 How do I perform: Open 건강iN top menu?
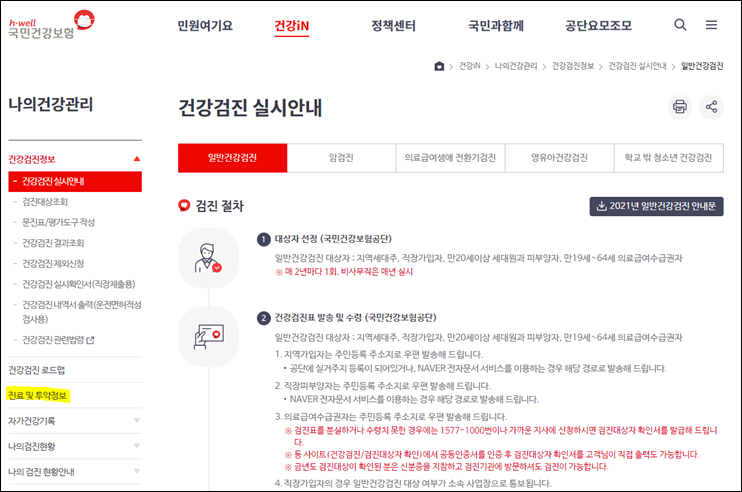click(292, 26)
